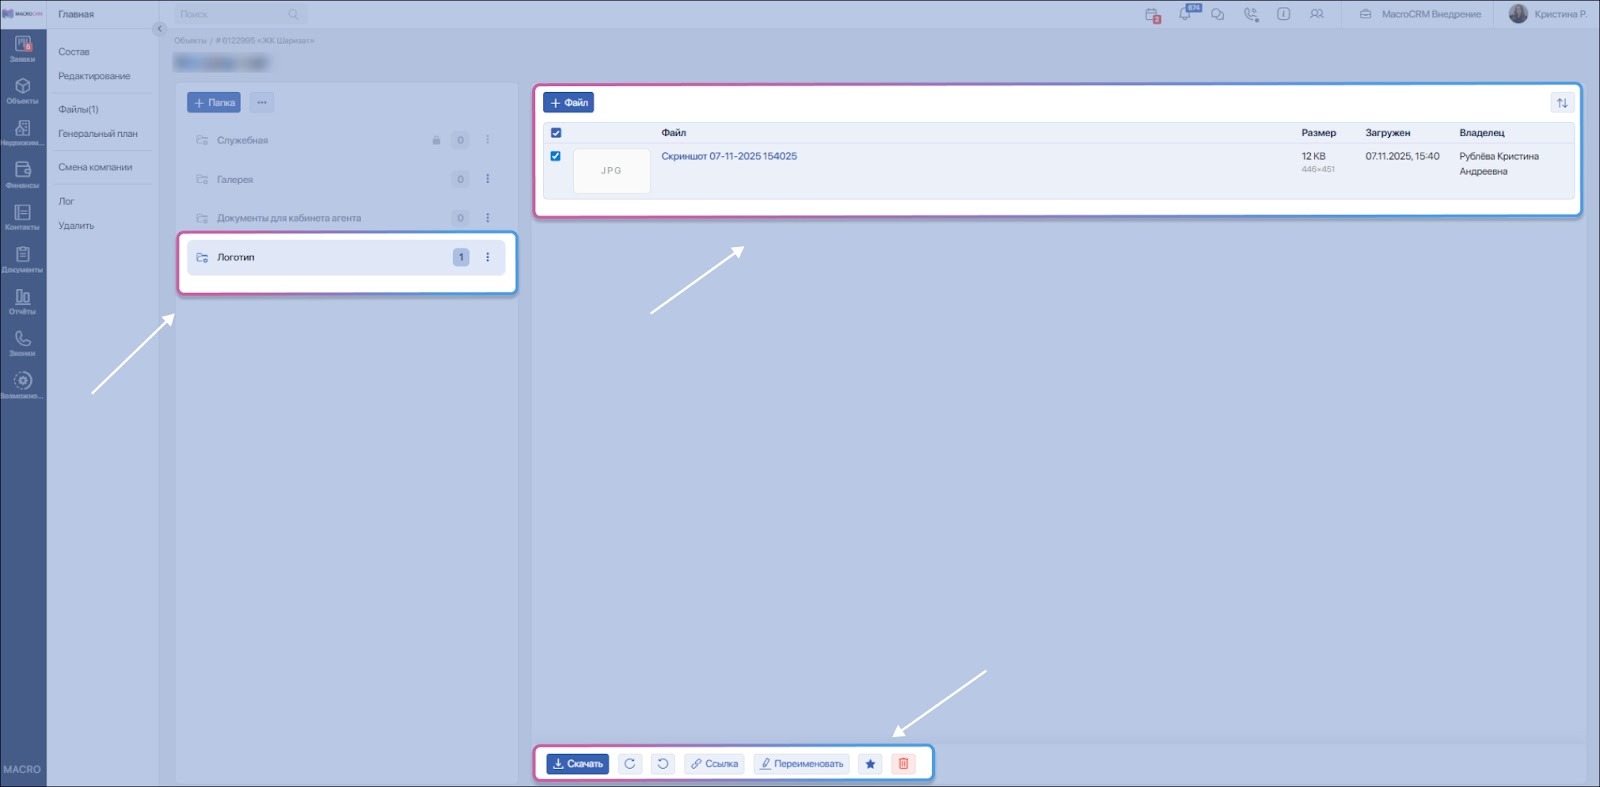Open the three-dot menu for the Логотип folder
The height and width of the screenshot is (787, 1600).
[488, 257]
